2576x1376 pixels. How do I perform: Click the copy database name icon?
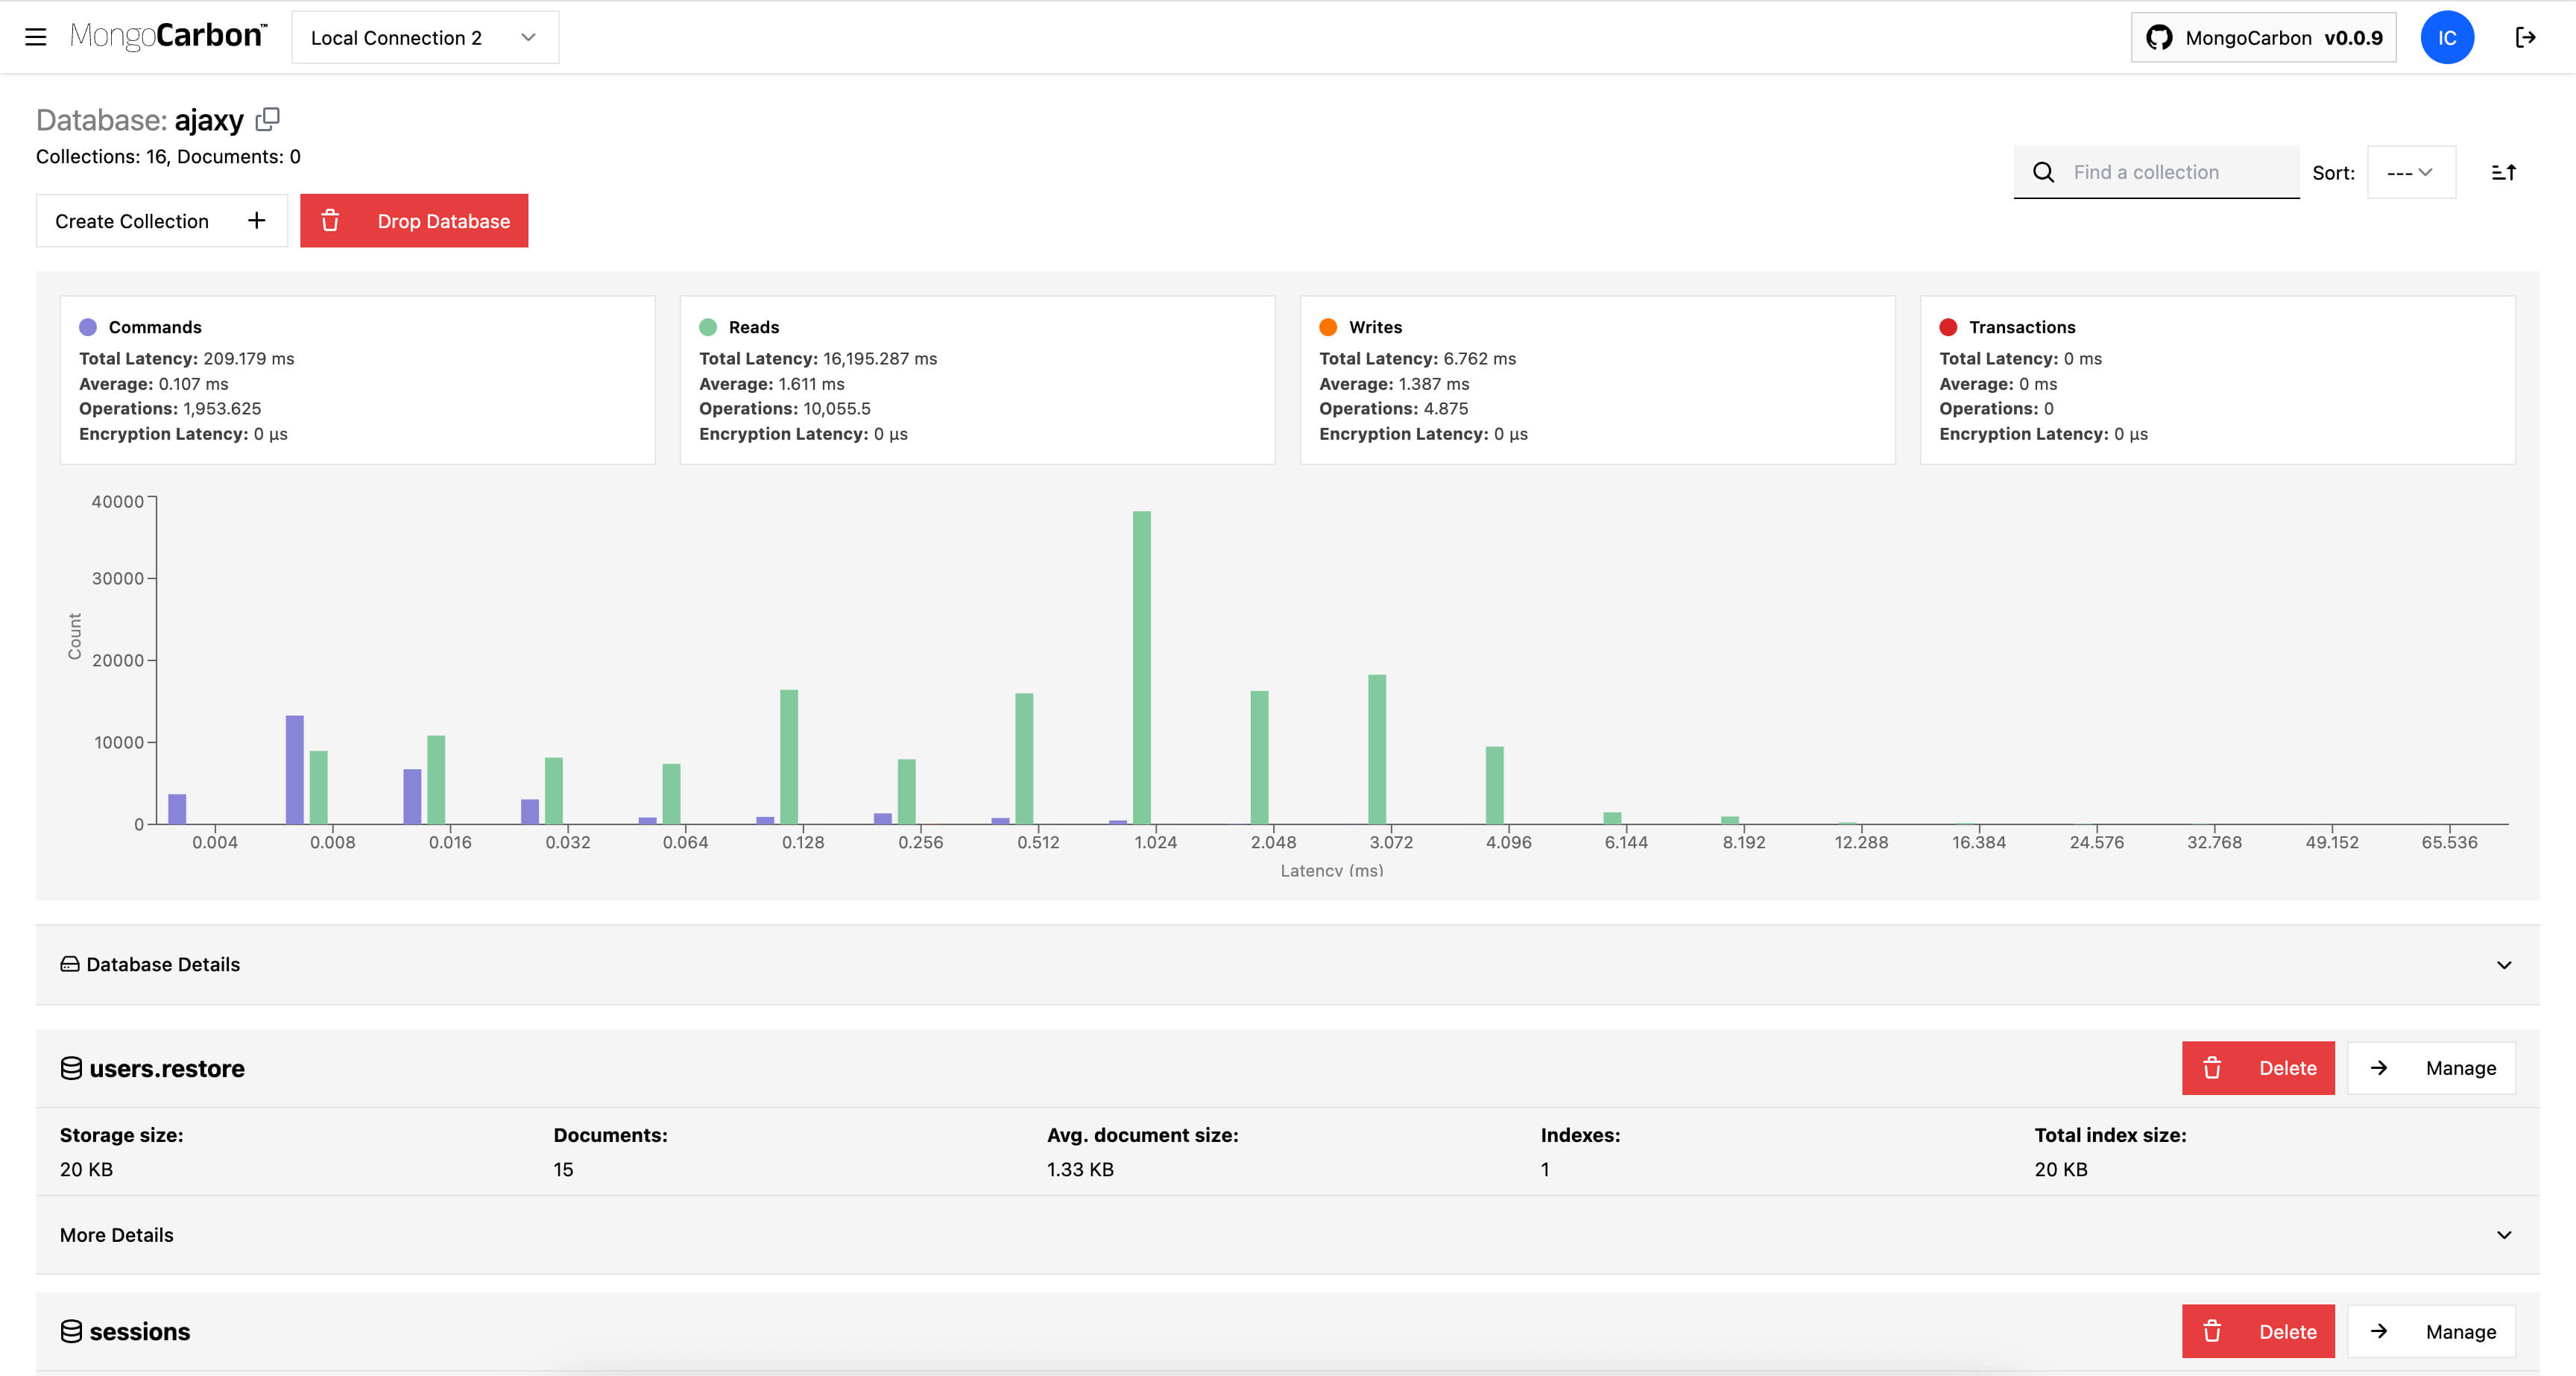pos(268,119)
